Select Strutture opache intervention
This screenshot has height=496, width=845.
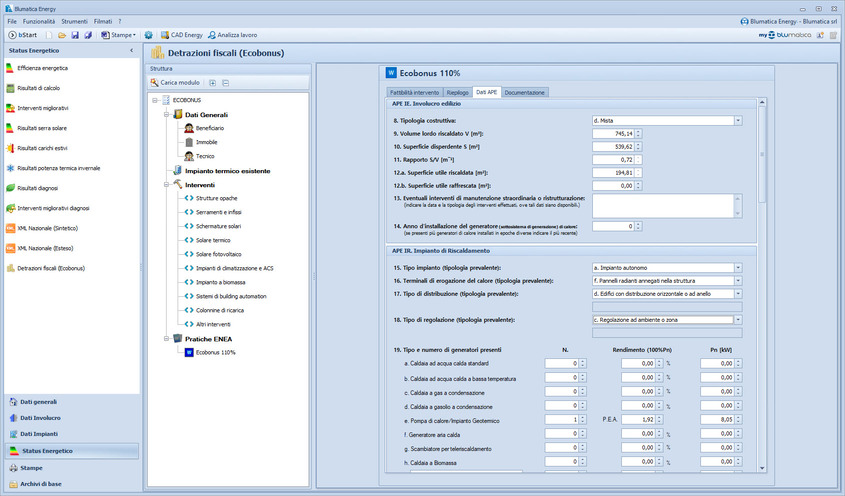pos(216,198)
